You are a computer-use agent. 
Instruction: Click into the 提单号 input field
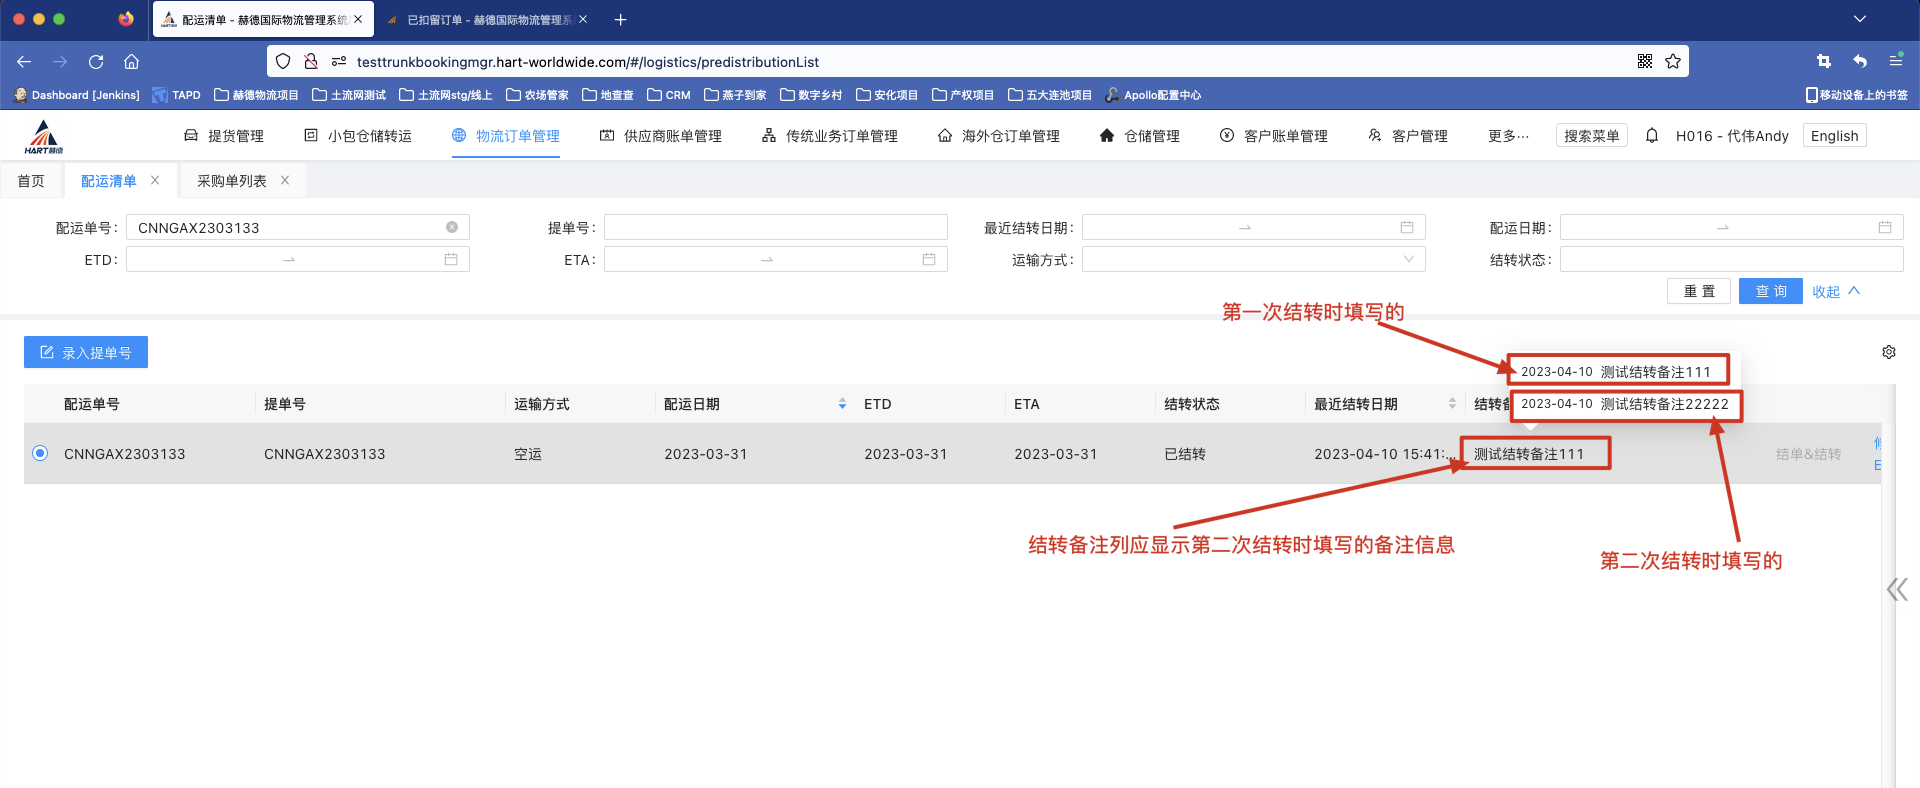tap(775, 228)
